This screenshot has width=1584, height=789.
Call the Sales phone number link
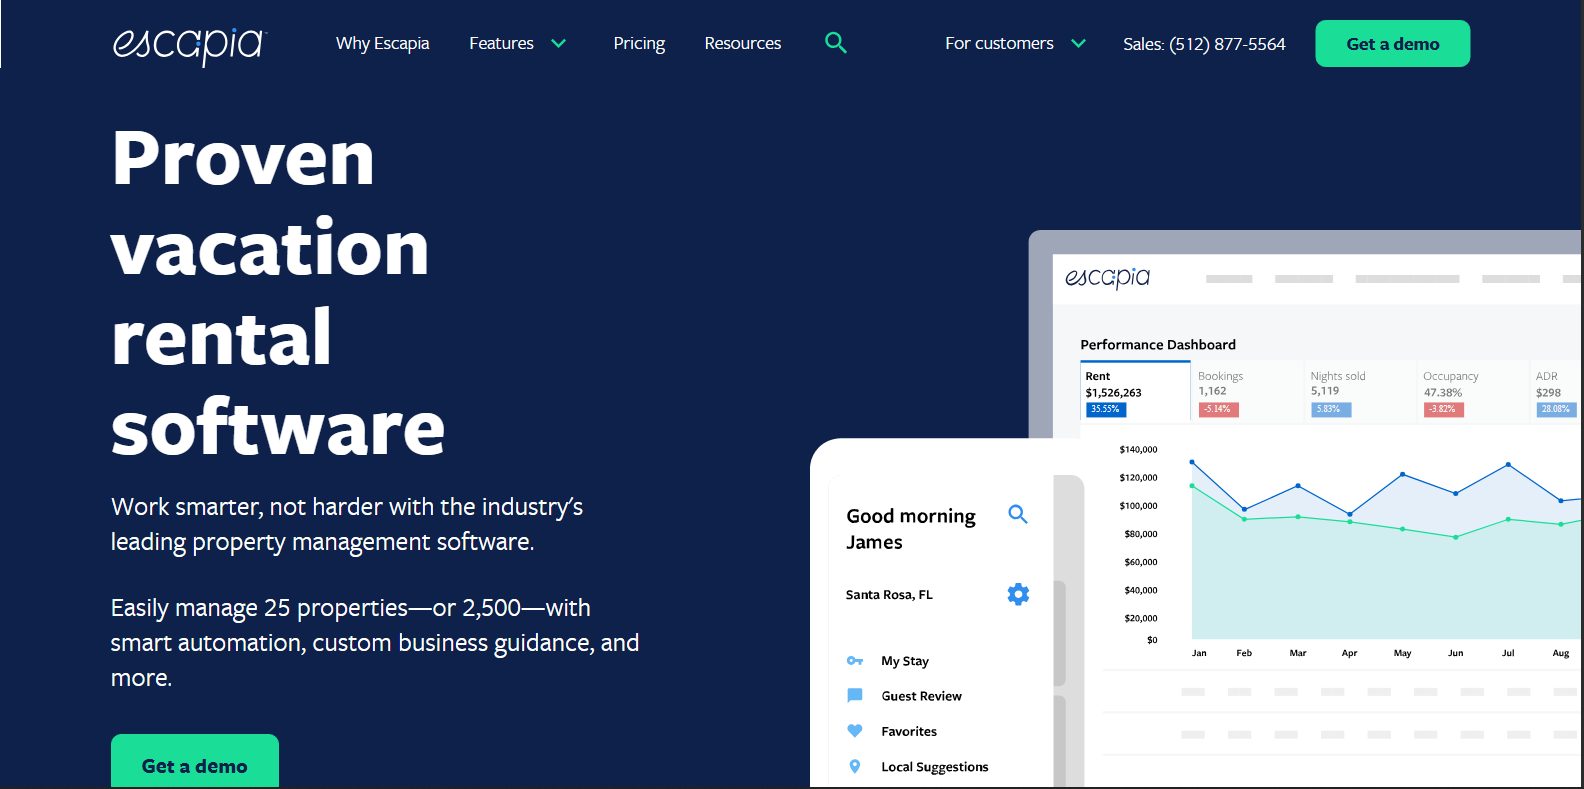tap(1204, 44)
